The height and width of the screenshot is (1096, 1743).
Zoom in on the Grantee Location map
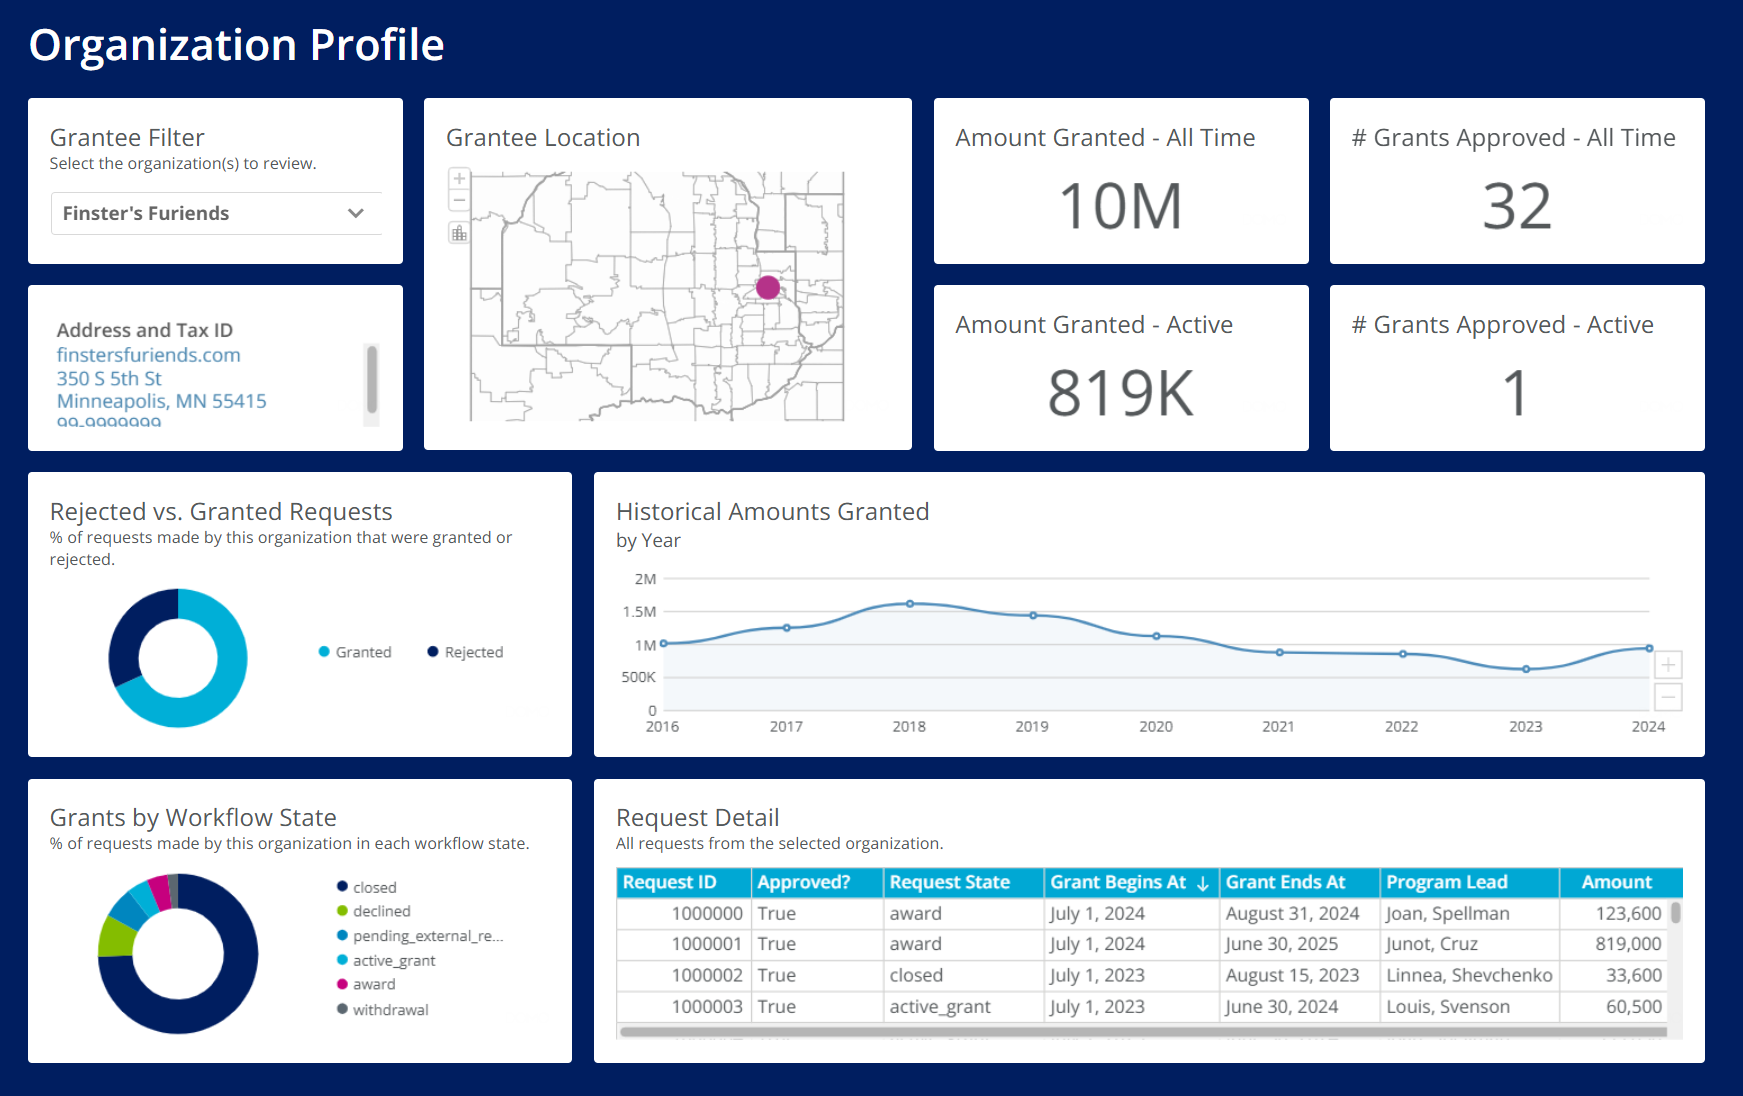pyautogui.click(x=459, y=179)
